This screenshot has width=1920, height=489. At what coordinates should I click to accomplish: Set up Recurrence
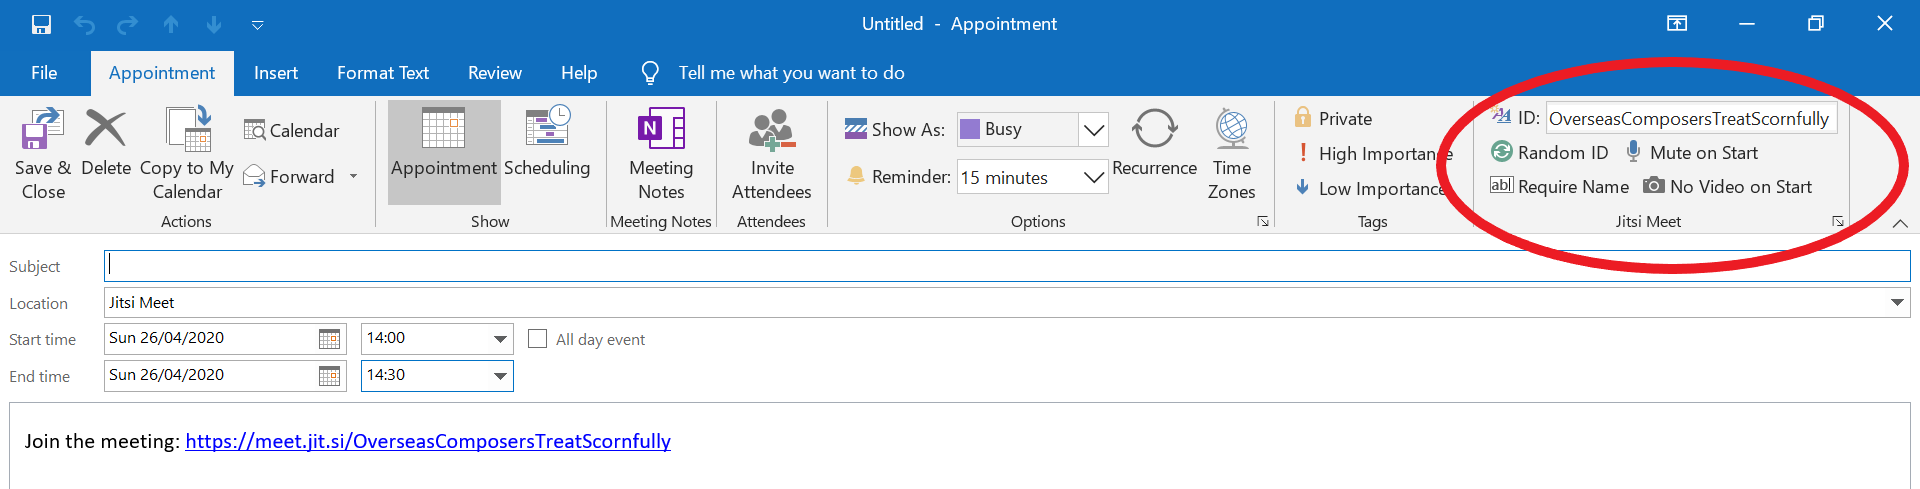pos(1154,143)
